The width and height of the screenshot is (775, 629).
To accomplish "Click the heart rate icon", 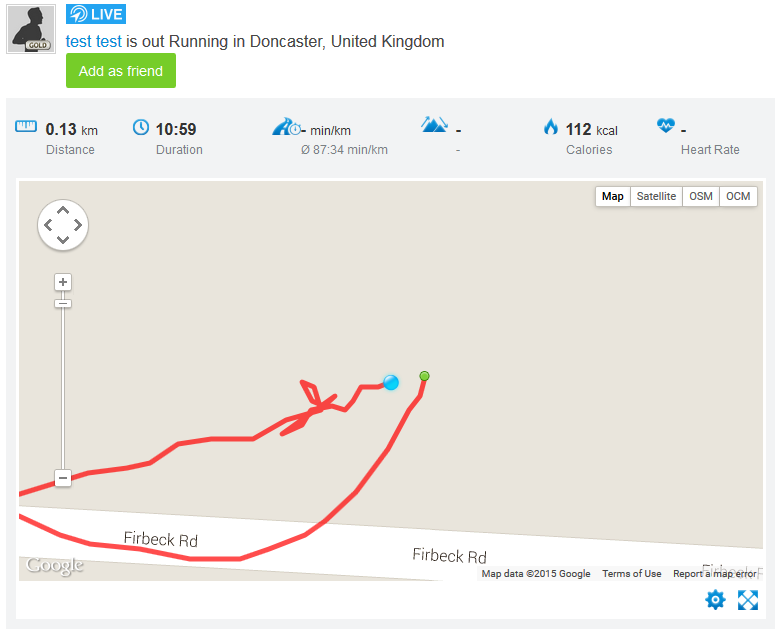I will click(666, 125).
